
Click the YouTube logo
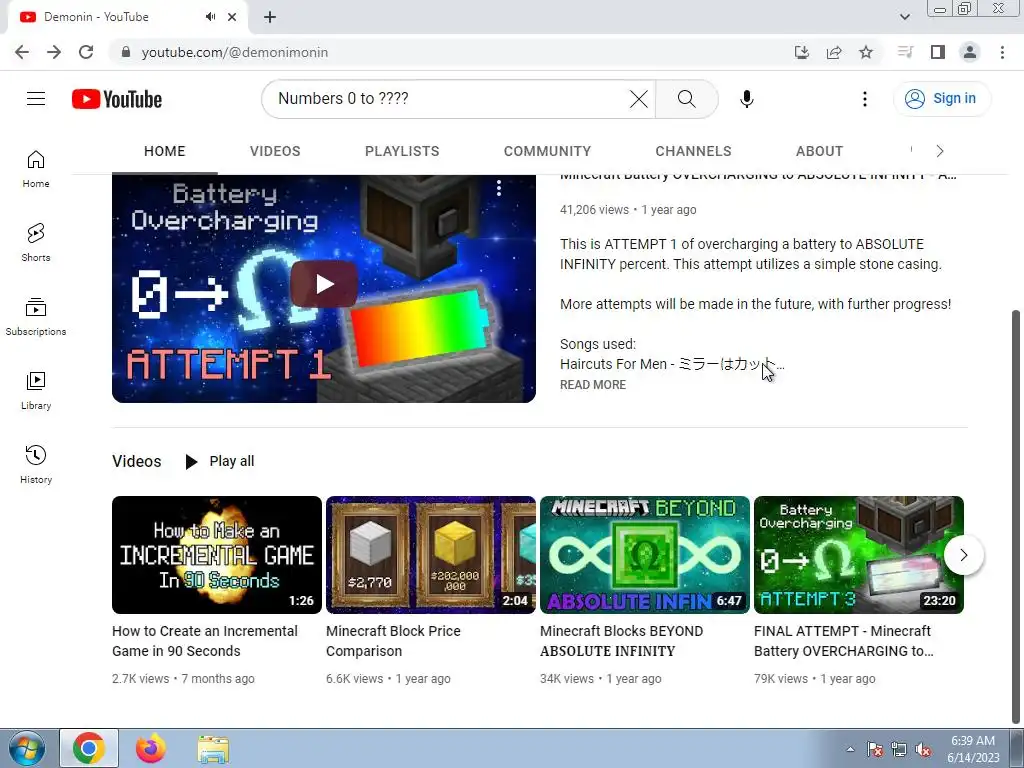pos(117,99)
